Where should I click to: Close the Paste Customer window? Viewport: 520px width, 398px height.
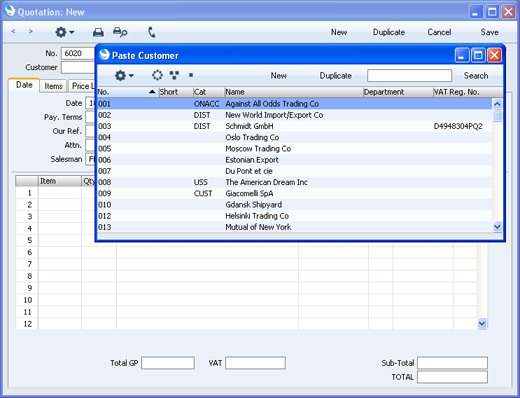point(494,55)
